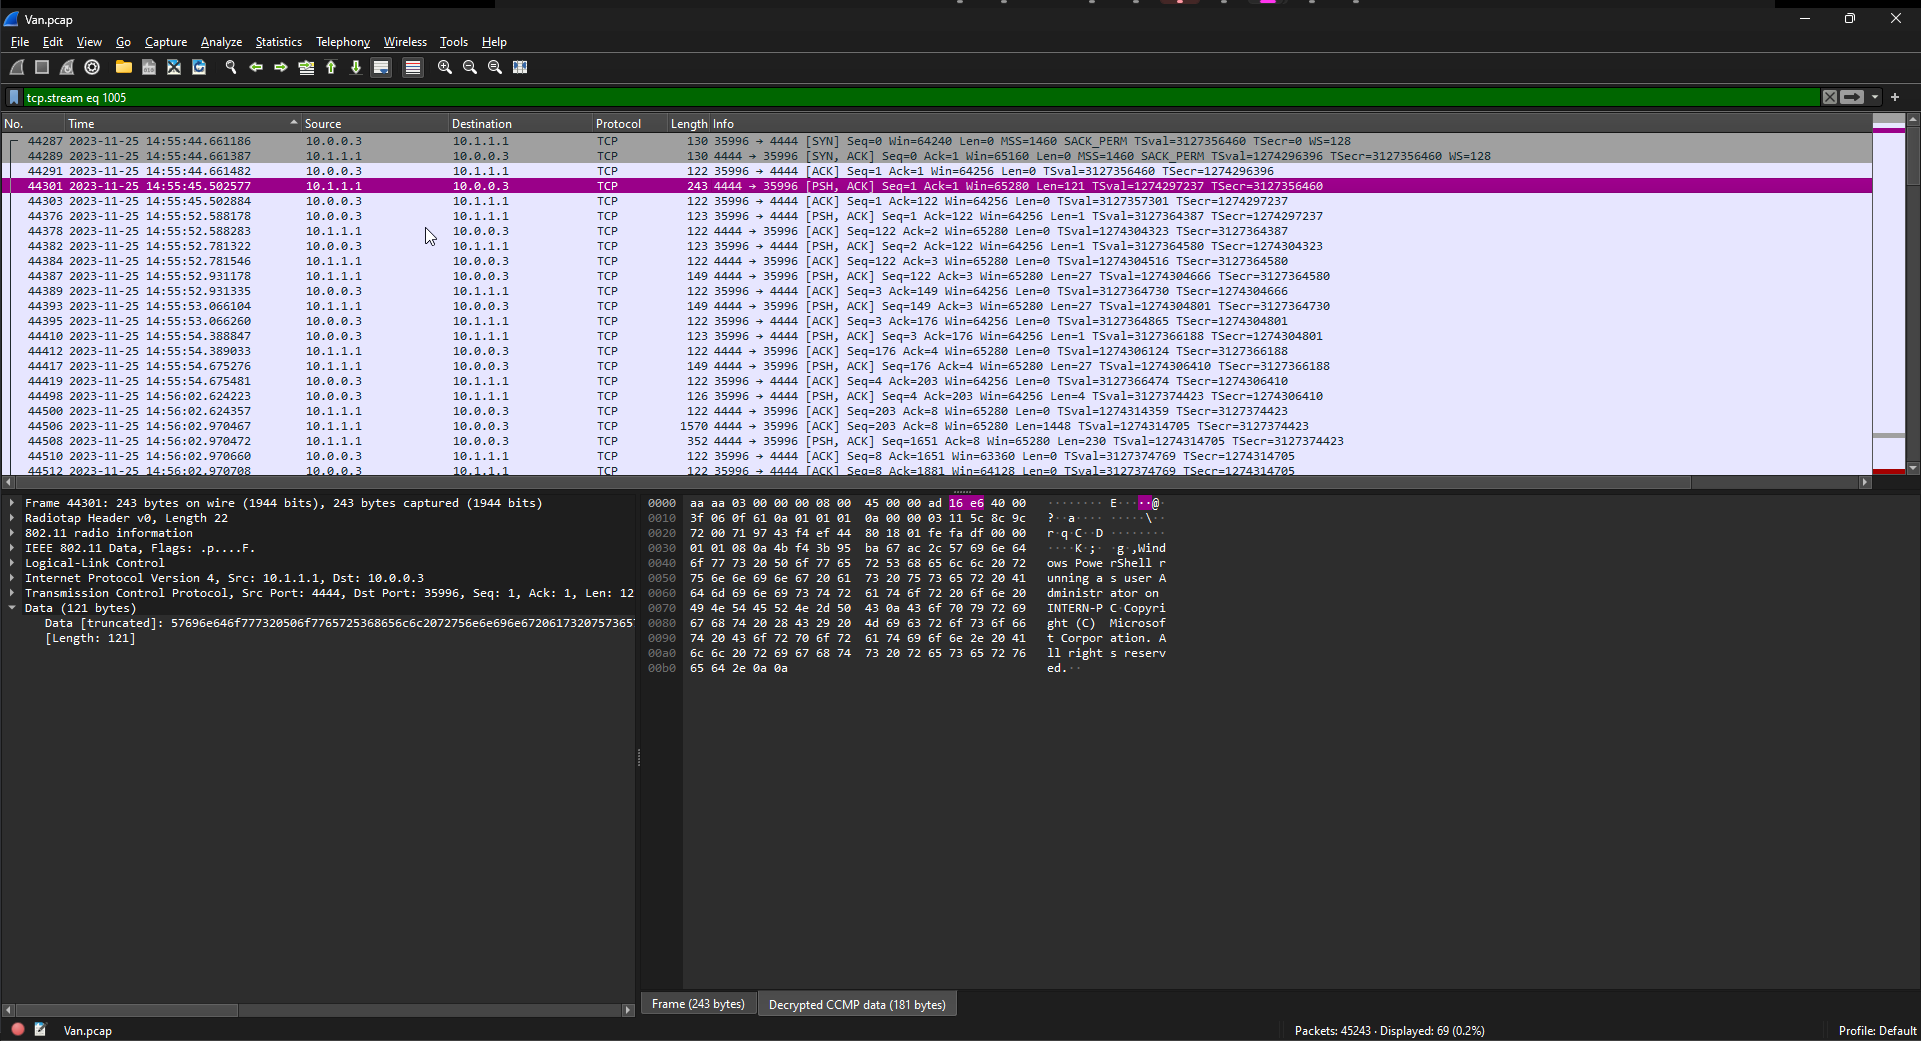
Task: Open the Statistics menu
Action: click(x=278, y=42)
